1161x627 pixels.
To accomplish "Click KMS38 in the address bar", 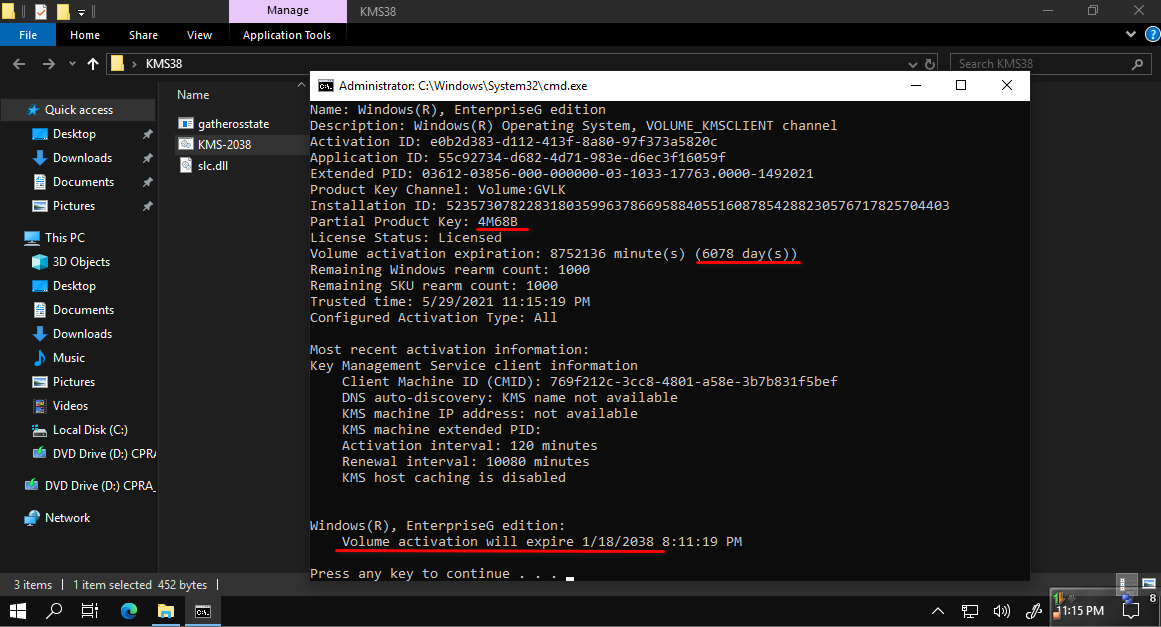I will (164, 64).
